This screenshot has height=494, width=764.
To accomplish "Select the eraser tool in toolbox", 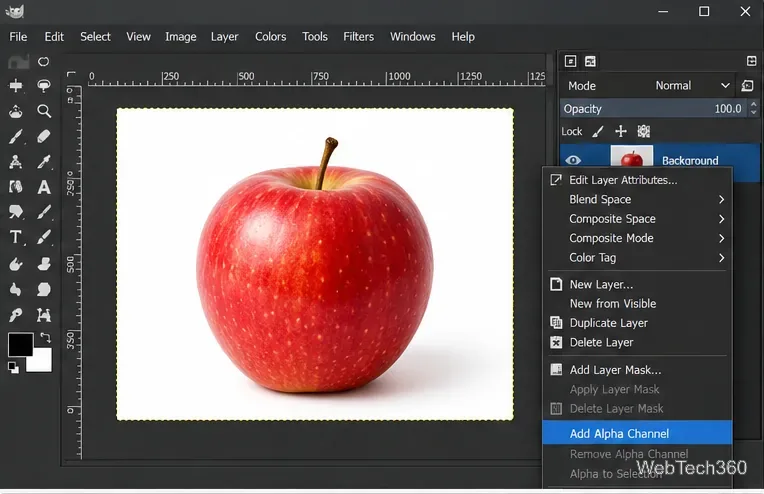I will pos(44,136).
